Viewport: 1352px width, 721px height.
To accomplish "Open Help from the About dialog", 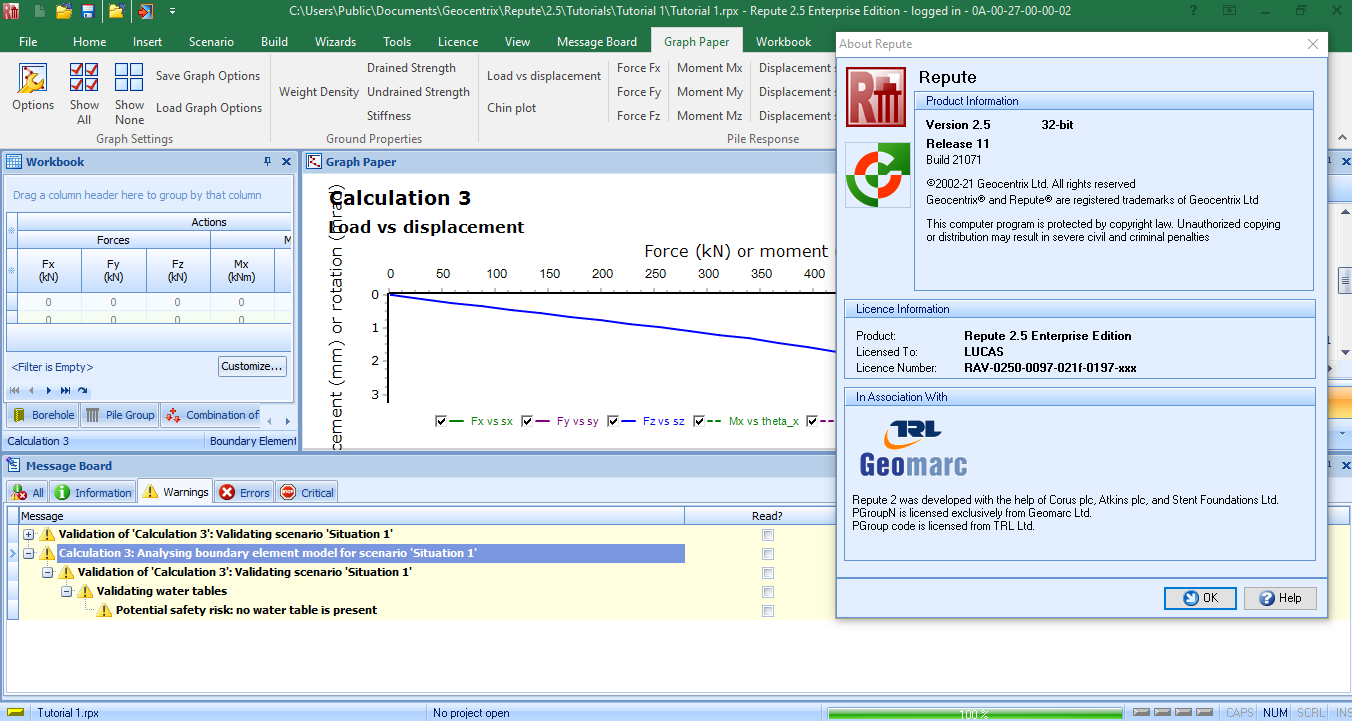I will click(x=1280, y=597).
